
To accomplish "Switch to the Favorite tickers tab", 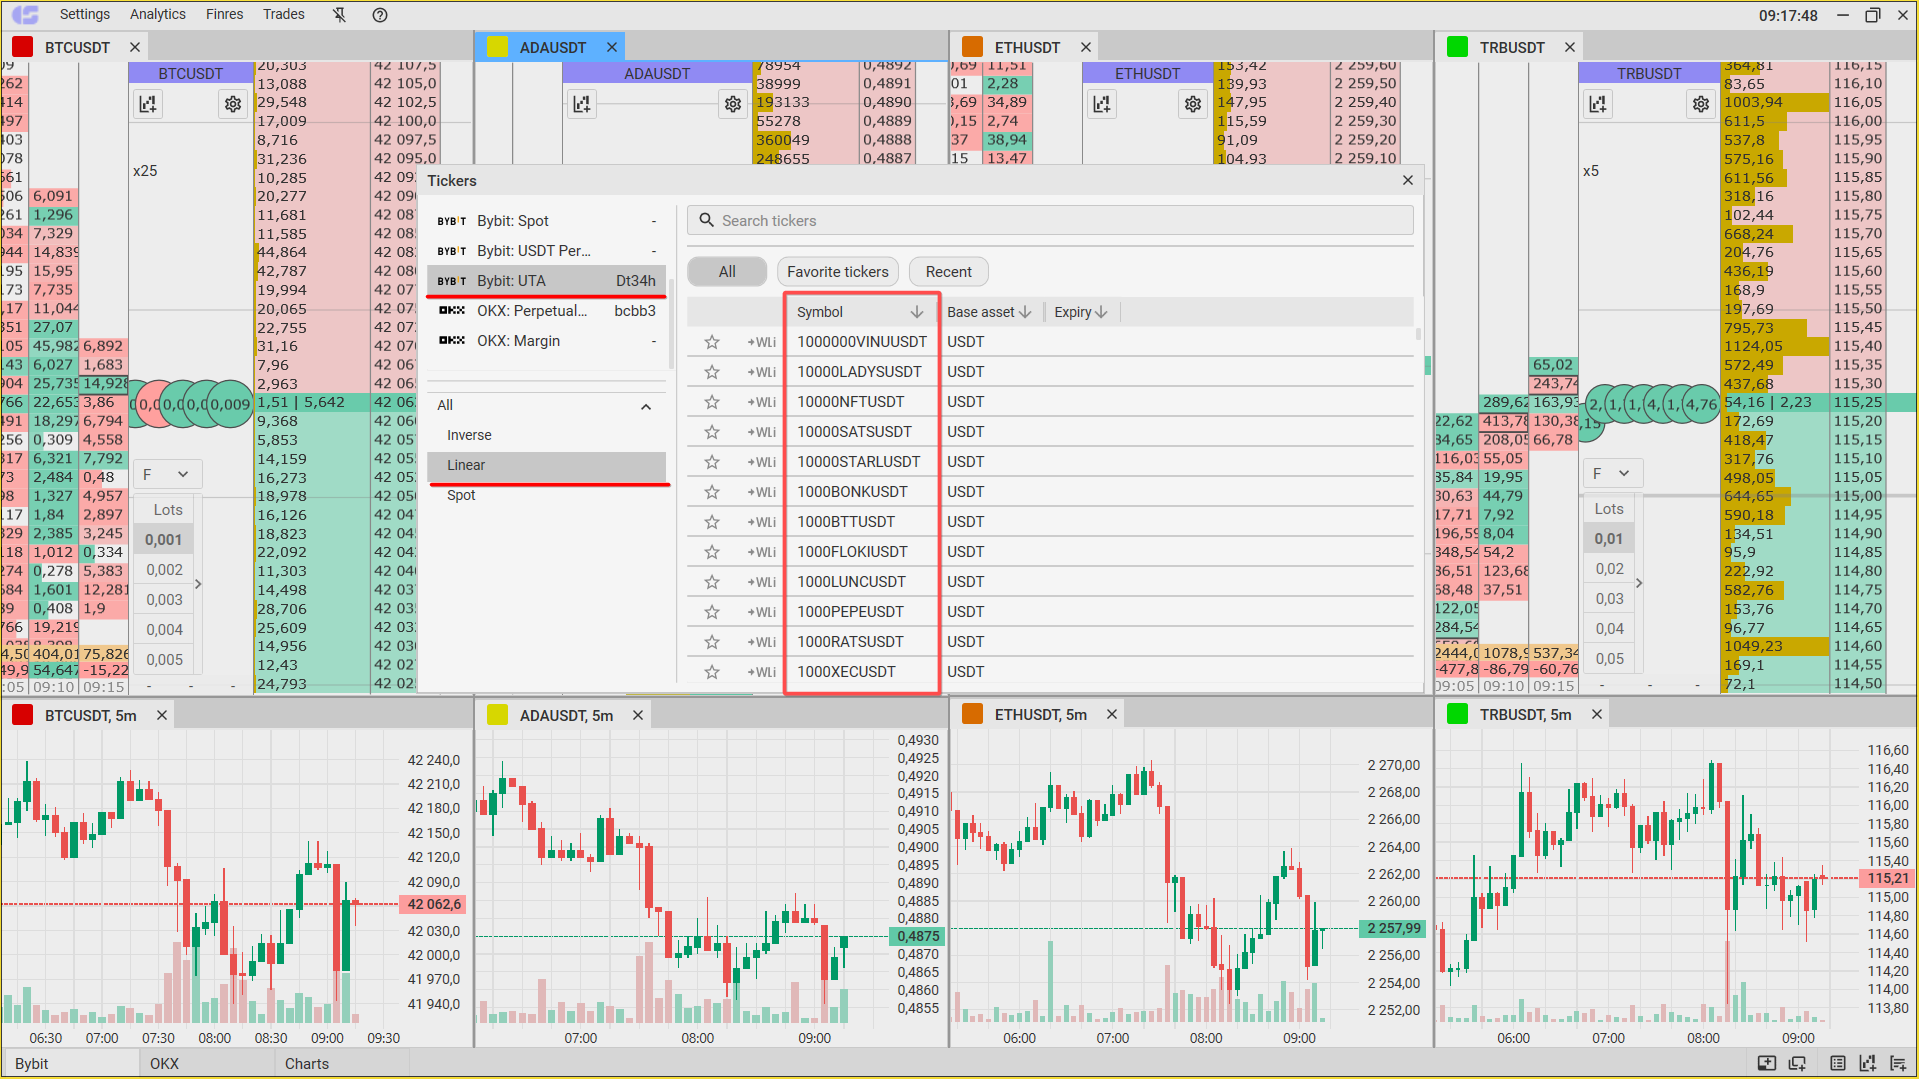I will pyautogui.click(x=837, y=271).
